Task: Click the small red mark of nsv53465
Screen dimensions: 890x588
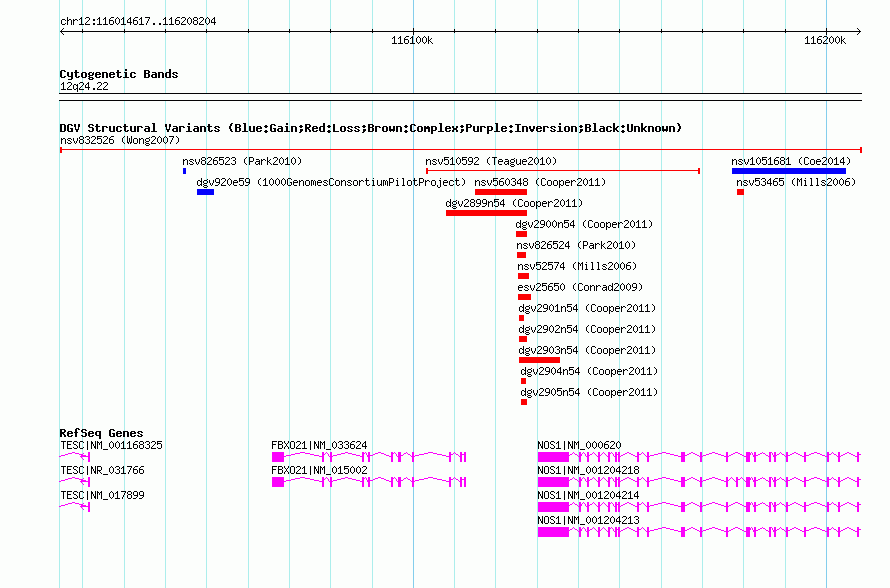Action: (x=740, y=192)
